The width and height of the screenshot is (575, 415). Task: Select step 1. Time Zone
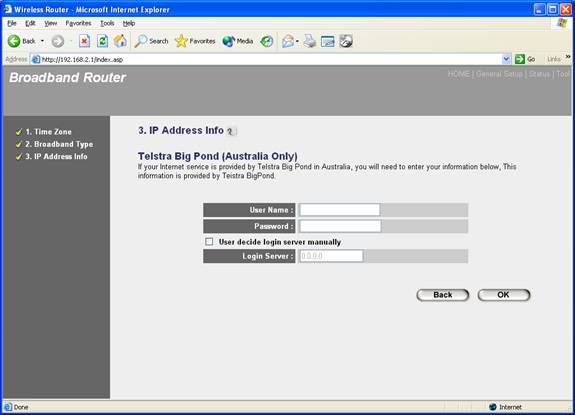pos(48,132)
